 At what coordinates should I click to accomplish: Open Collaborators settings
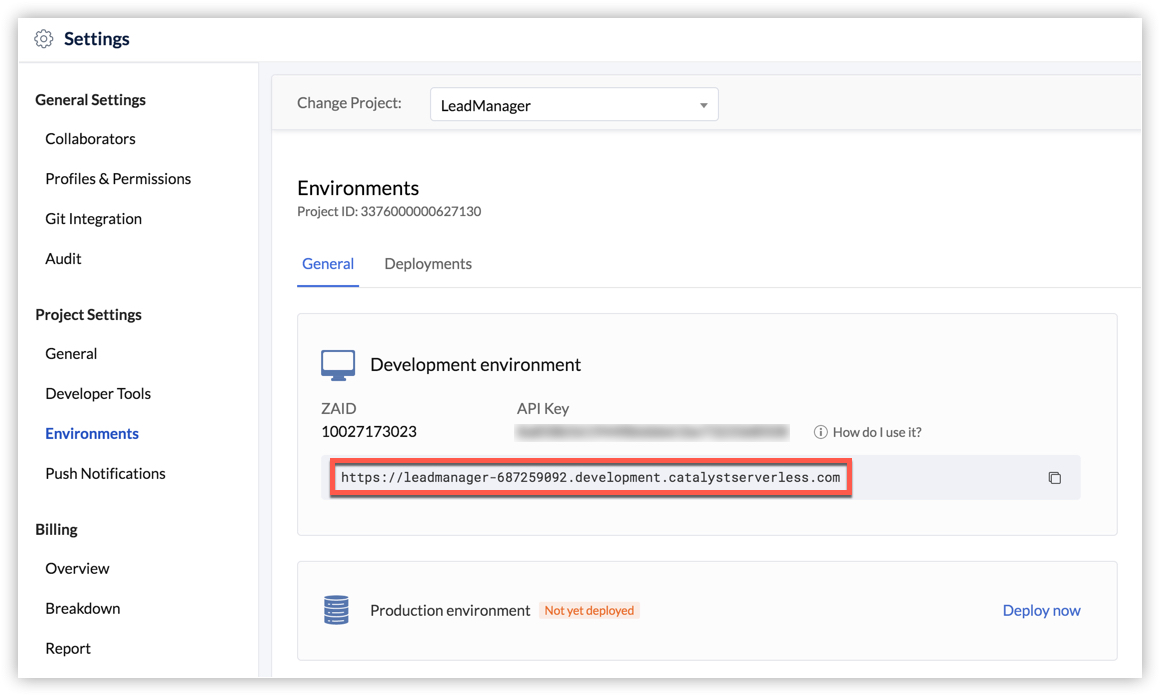pyautogui.click(x=90, y=139)
